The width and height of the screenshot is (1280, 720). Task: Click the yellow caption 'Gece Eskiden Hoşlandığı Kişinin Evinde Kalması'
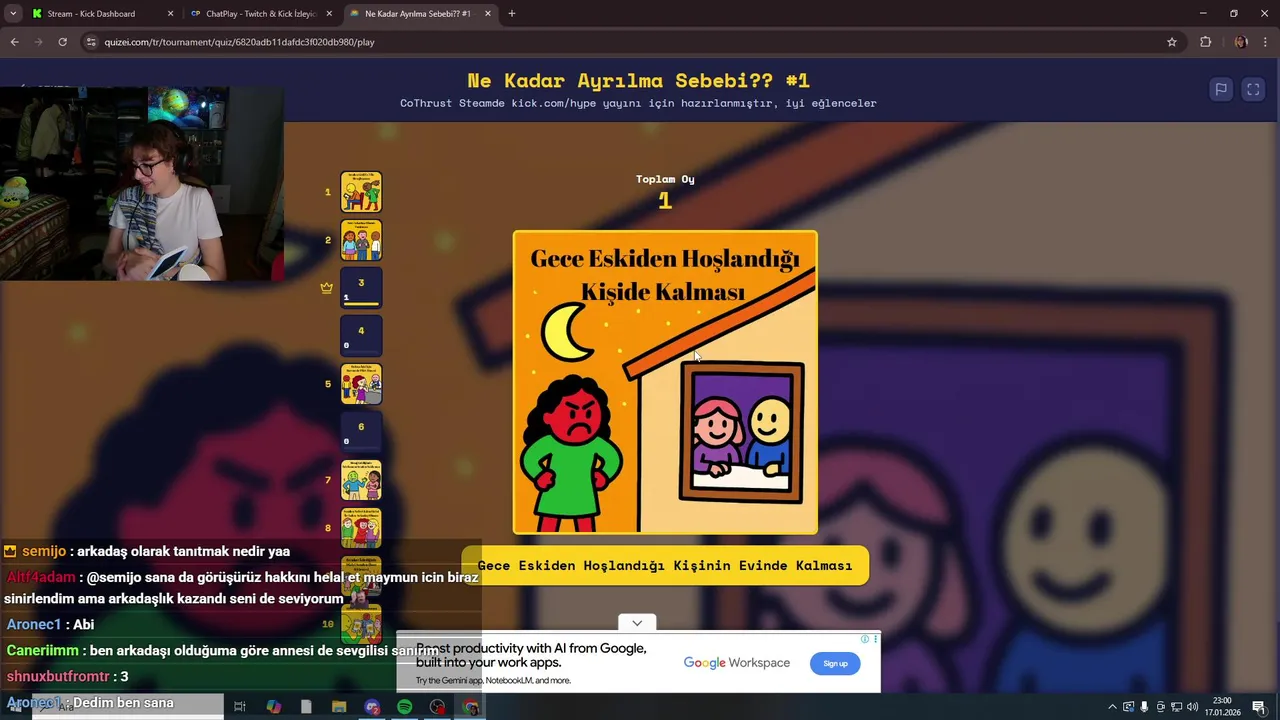click(x=665, y=565)
